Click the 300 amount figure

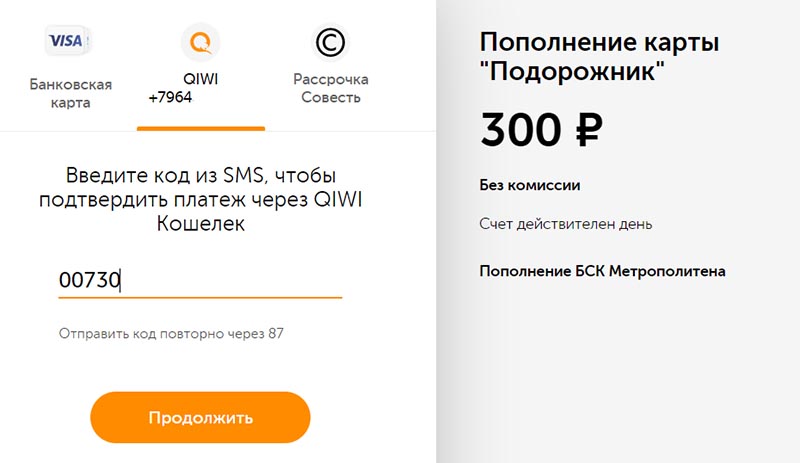521,130
